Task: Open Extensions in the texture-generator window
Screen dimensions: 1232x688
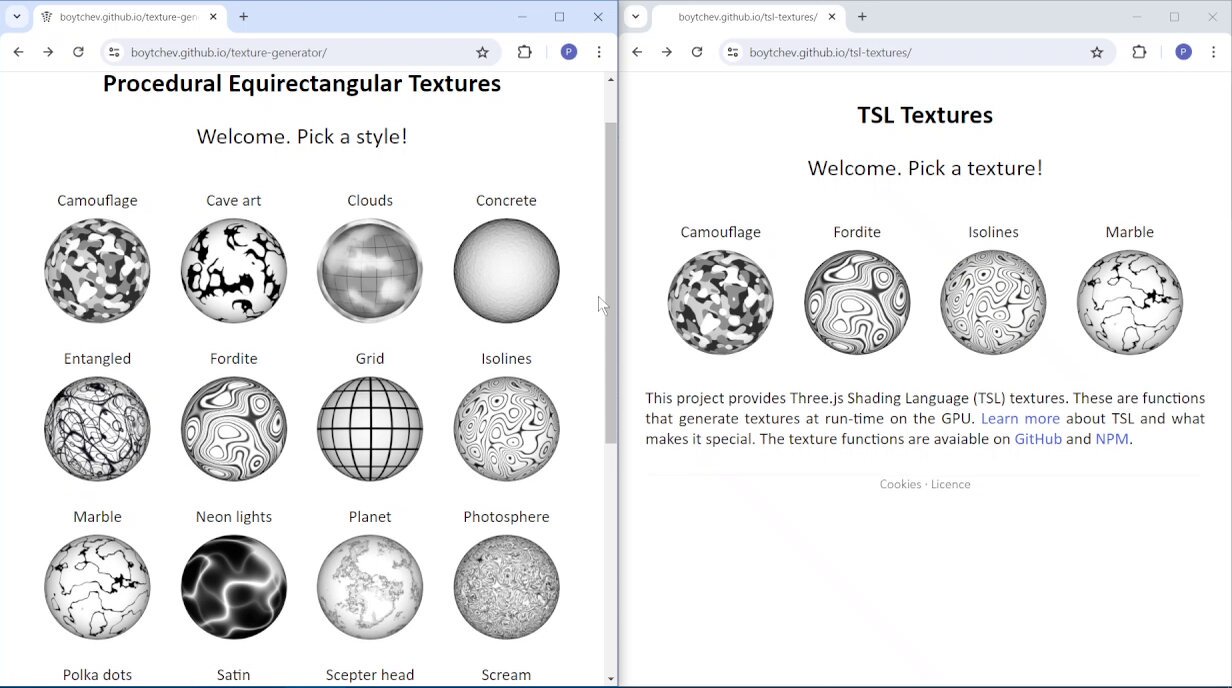Action: 524,52
